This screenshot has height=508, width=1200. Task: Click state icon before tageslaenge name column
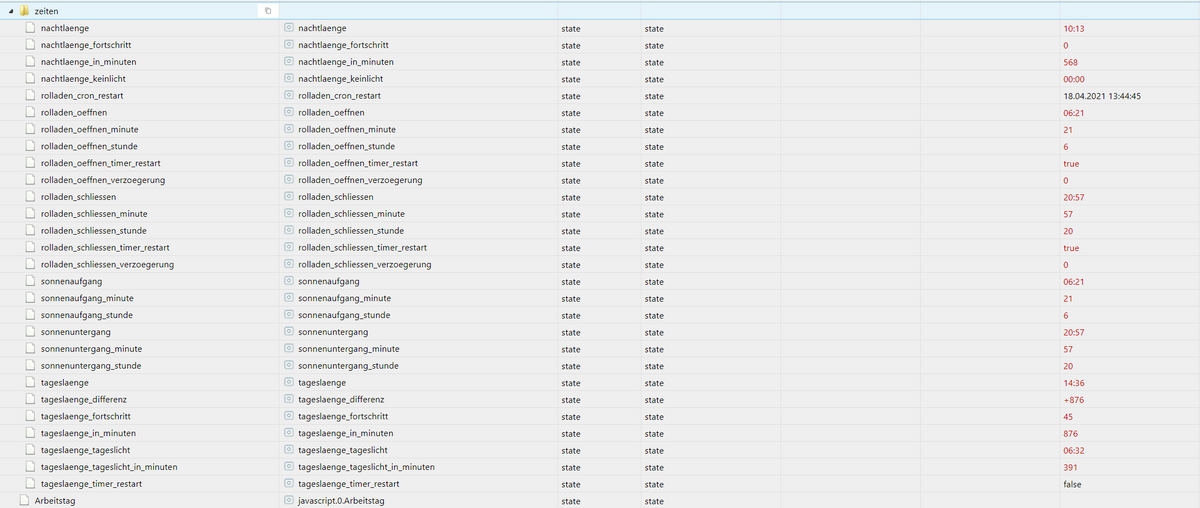click(x=289, y=382)
